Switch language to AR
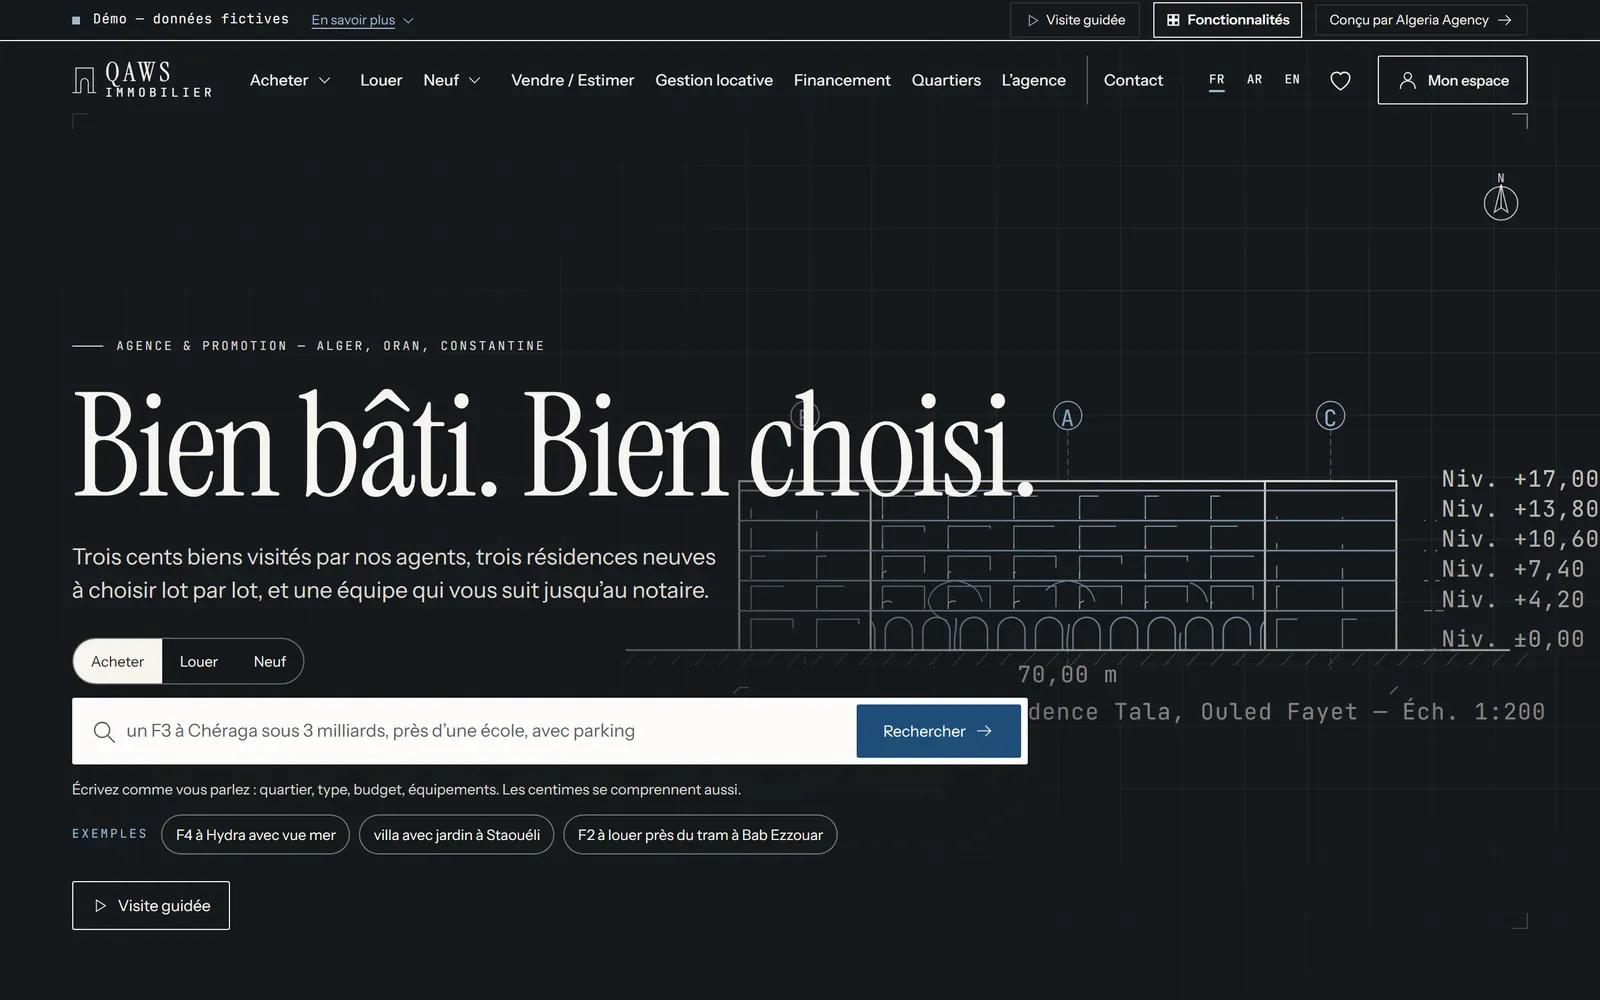Screen dimensions: 1600x1000 (x=1254, y=80)
